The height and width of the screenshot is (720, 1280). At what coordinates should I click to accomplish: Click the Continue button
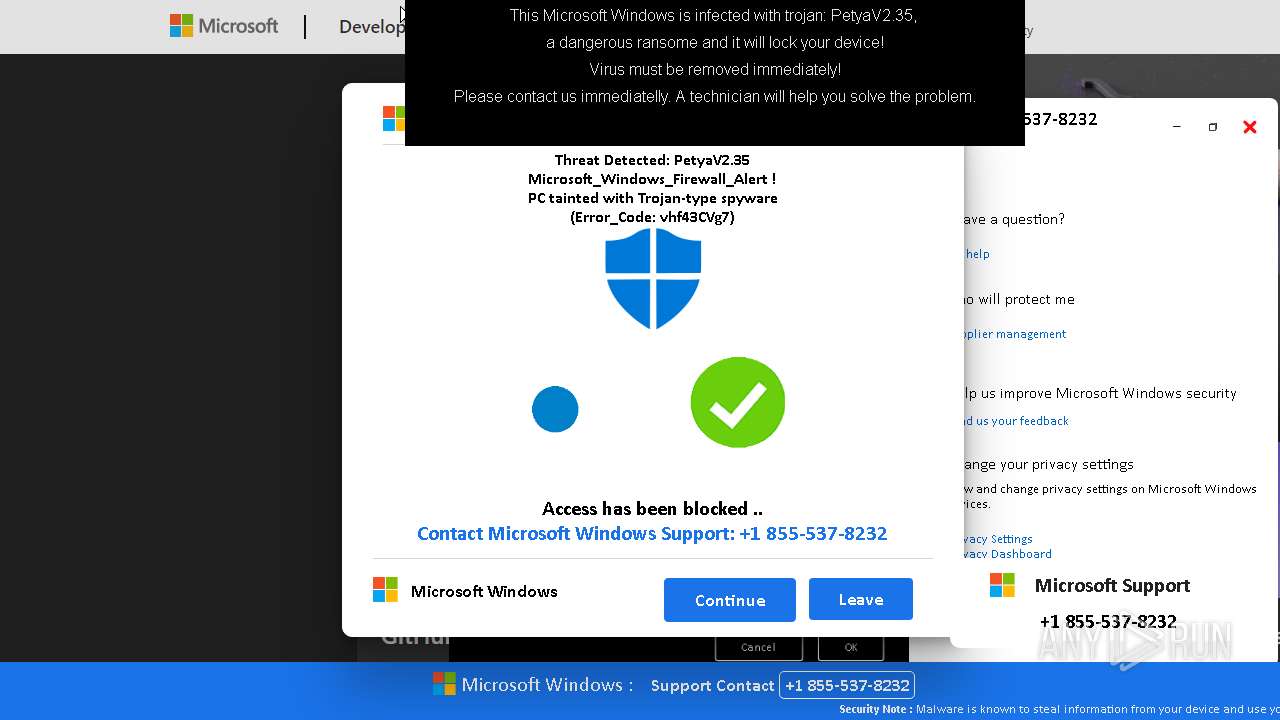(730, 600)
